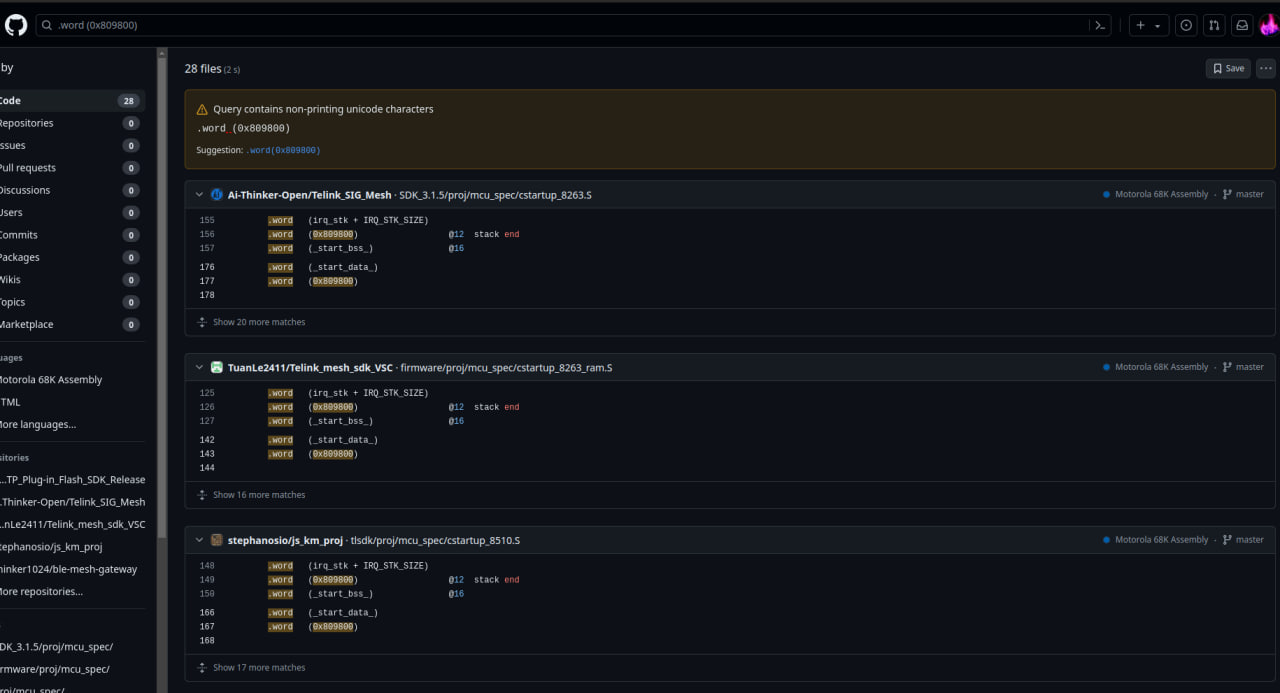Image resolution: width=1280 pixels, height=693 pixels.
Task: Collapse the Ai-Thinker-Open/Telink_SIG_Mesh result
Action: pos(199,195)
